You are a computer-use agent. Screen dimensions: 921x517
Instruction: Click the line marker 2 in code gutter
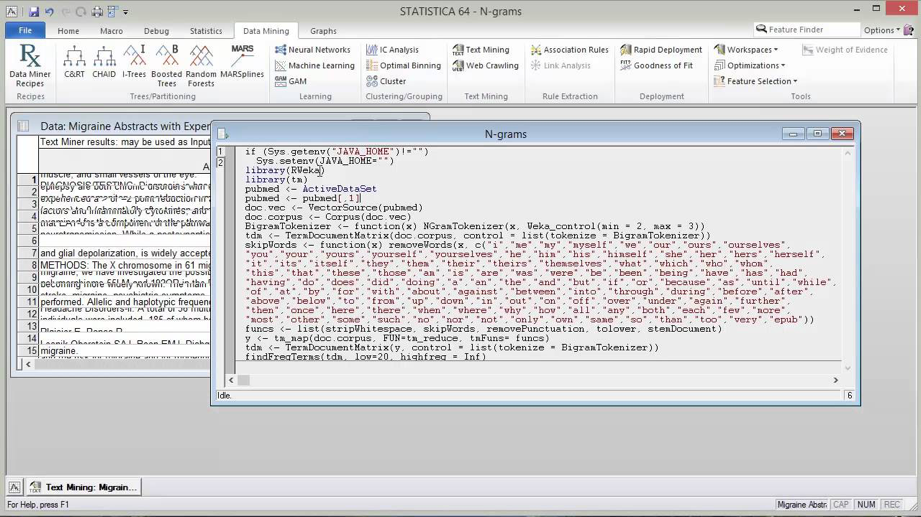(221, 162)
